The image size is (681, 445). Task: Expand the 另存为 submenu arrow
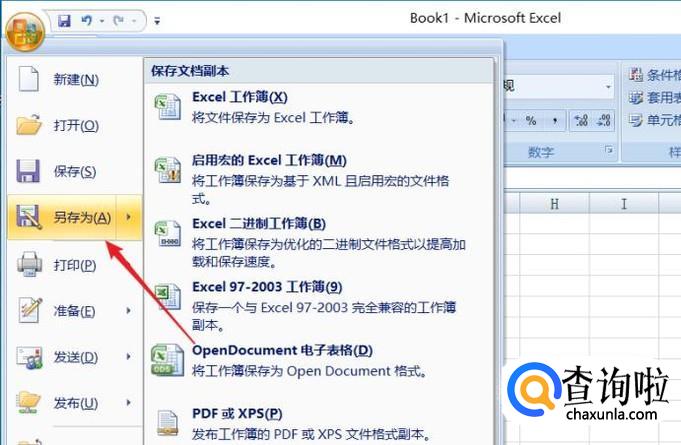[129, 217]
